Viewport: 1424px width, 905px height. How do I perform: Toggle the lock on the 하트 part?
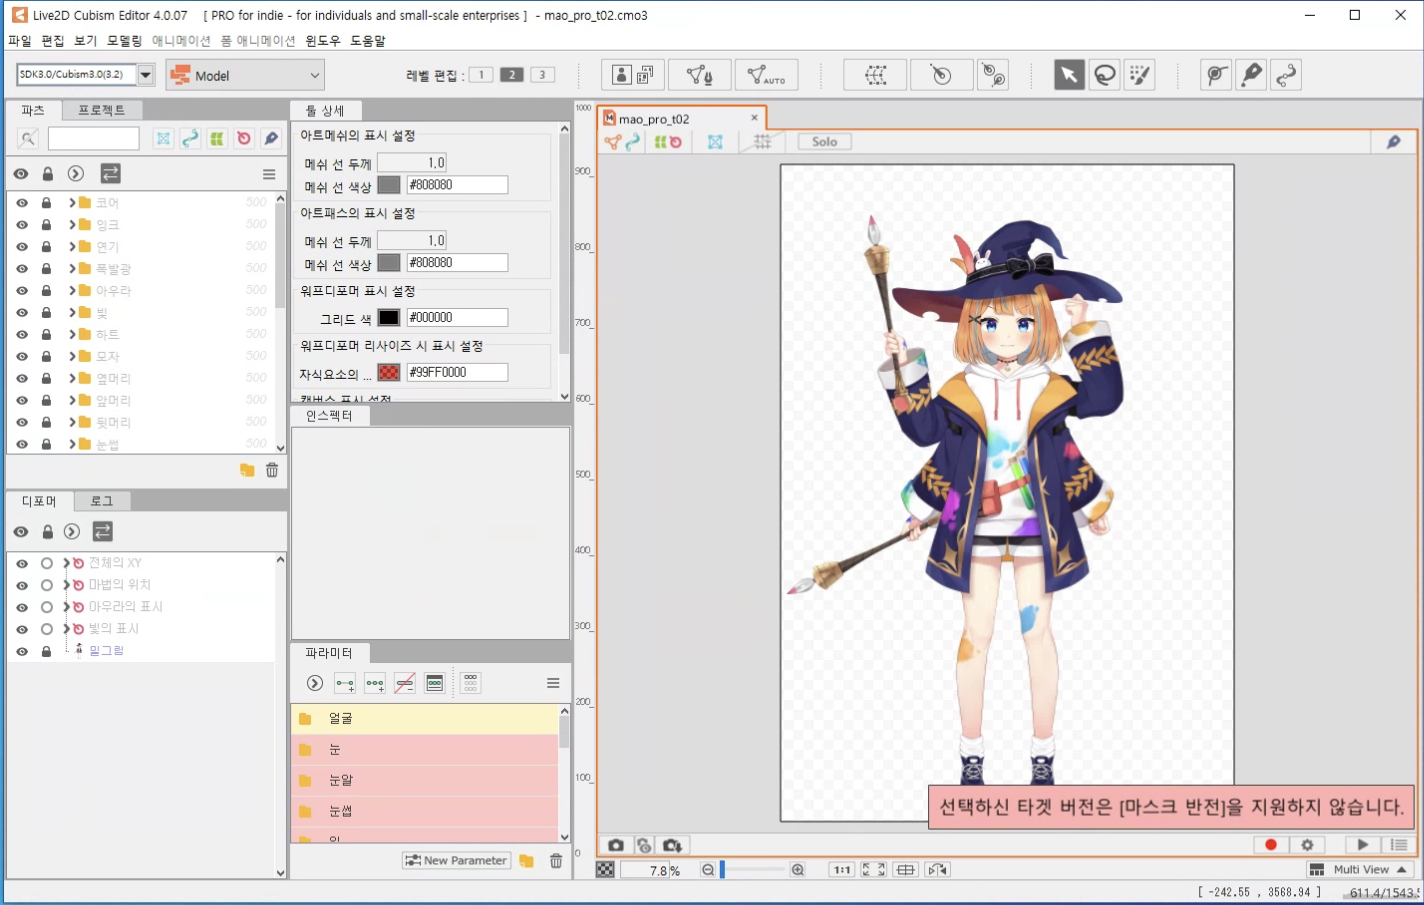pos(46,335)
